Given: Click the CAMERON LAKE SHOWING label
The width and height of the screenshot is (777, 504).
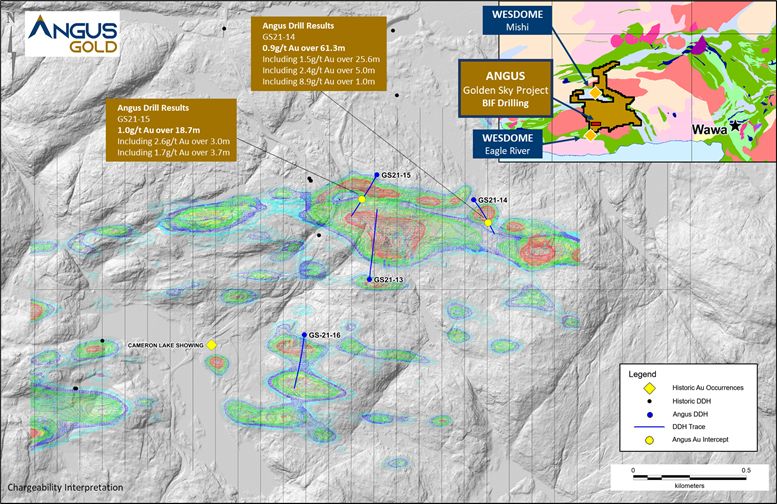Looking at the screenshot, I should pyautogui.click(x=166, y=345).
